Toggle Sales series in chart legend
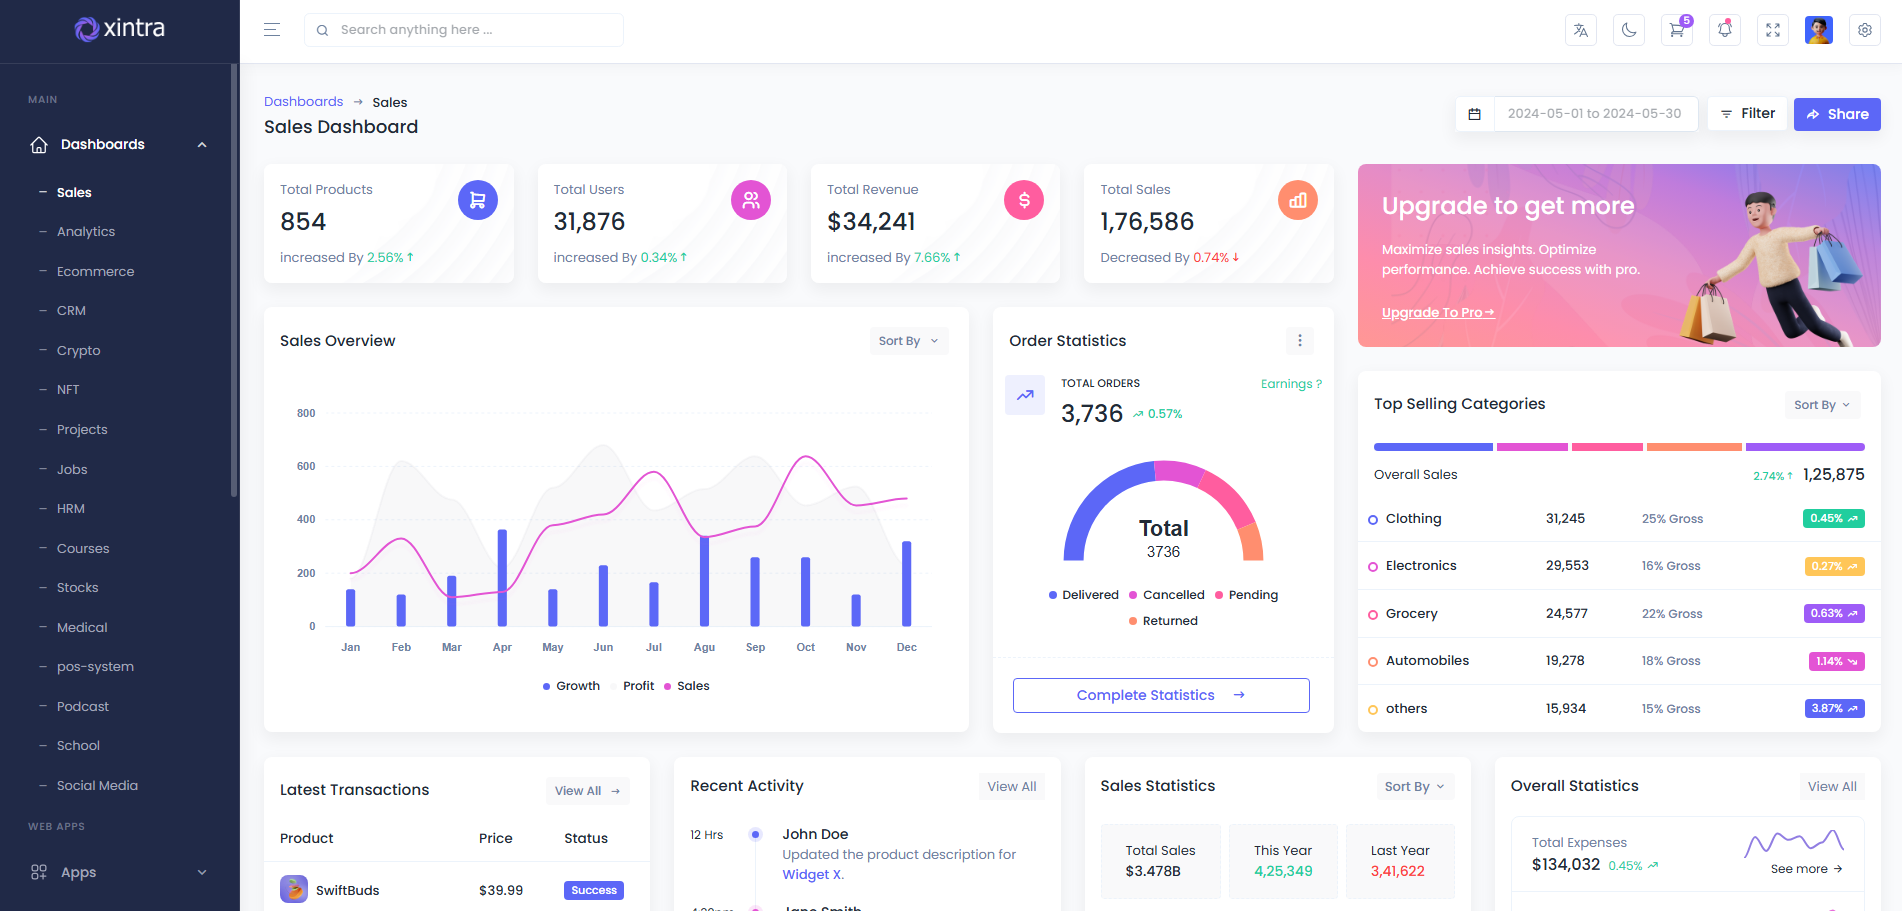This screenshot has width=1902, height=911. coord(687,686)
